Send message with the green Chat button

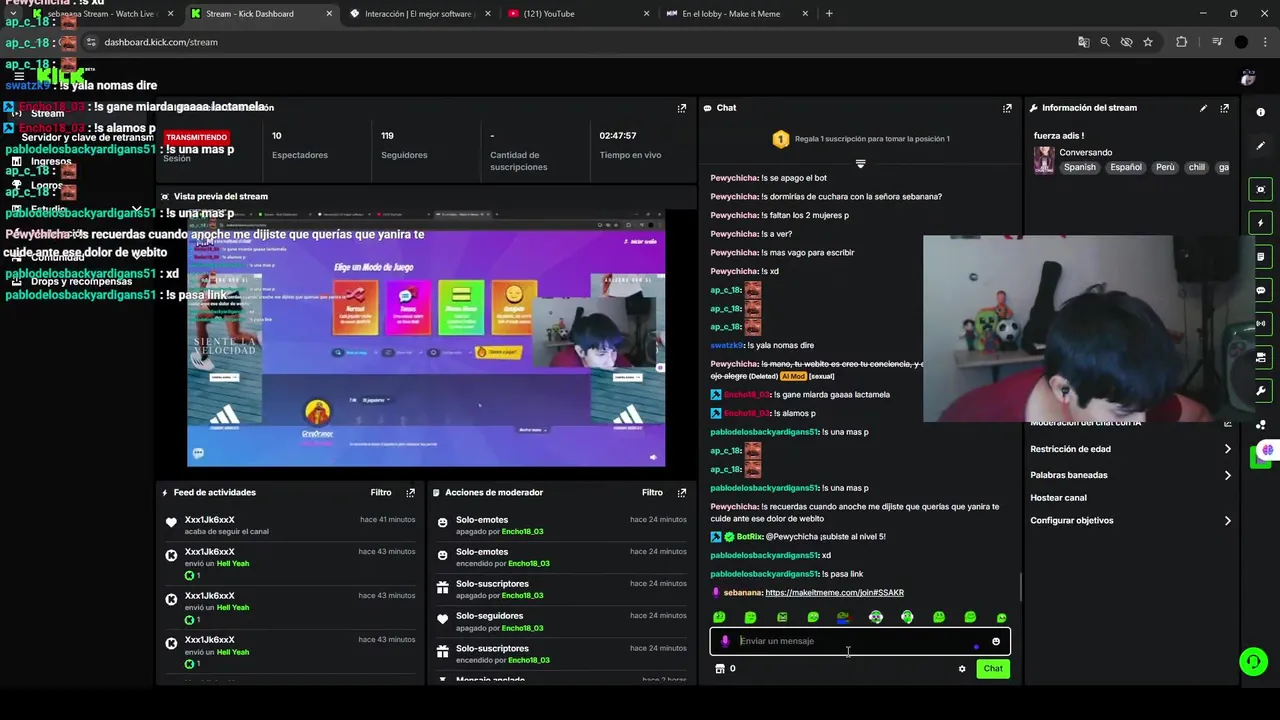coord(993,669)
